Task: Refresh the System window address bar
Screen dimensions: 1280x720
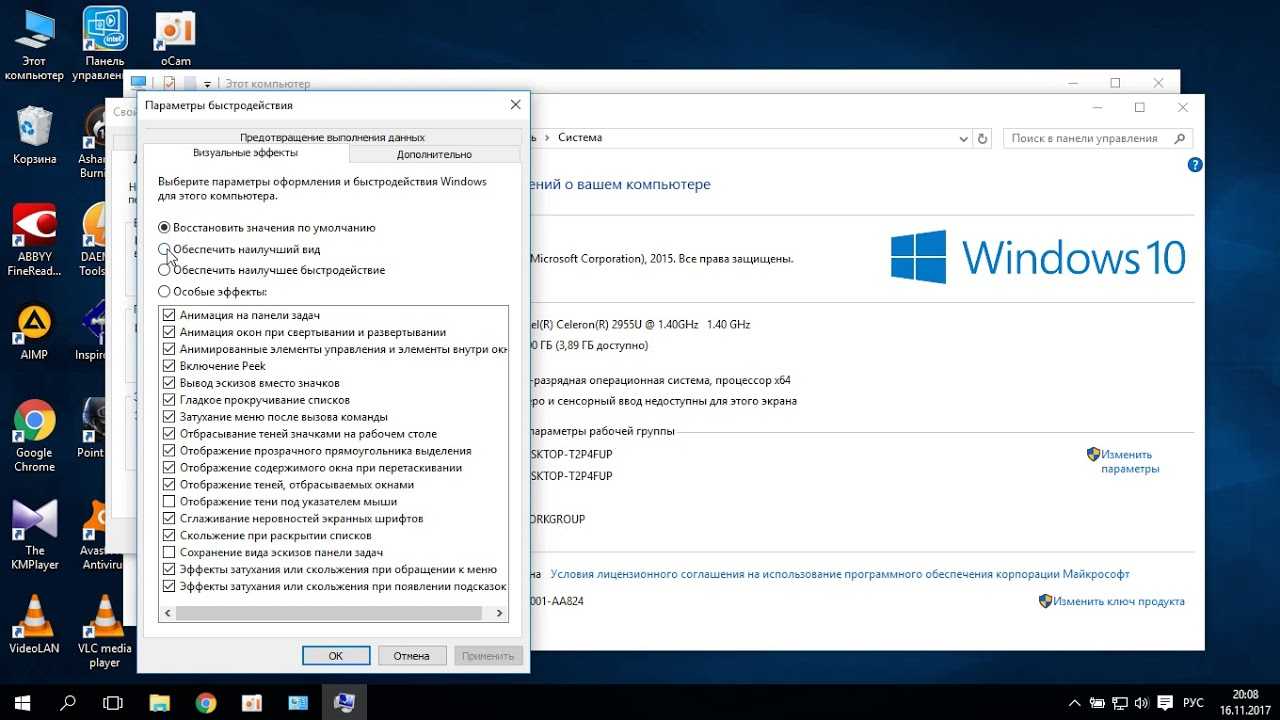Action: pos(982,139)
